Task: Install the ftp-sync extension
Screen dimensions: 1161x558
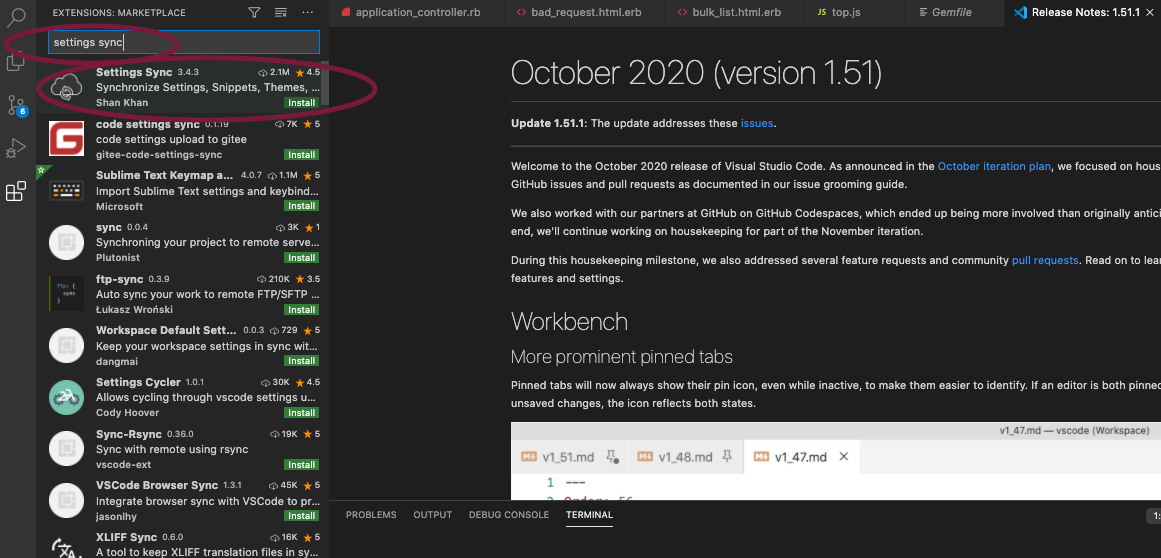Action: click(302, 309)
